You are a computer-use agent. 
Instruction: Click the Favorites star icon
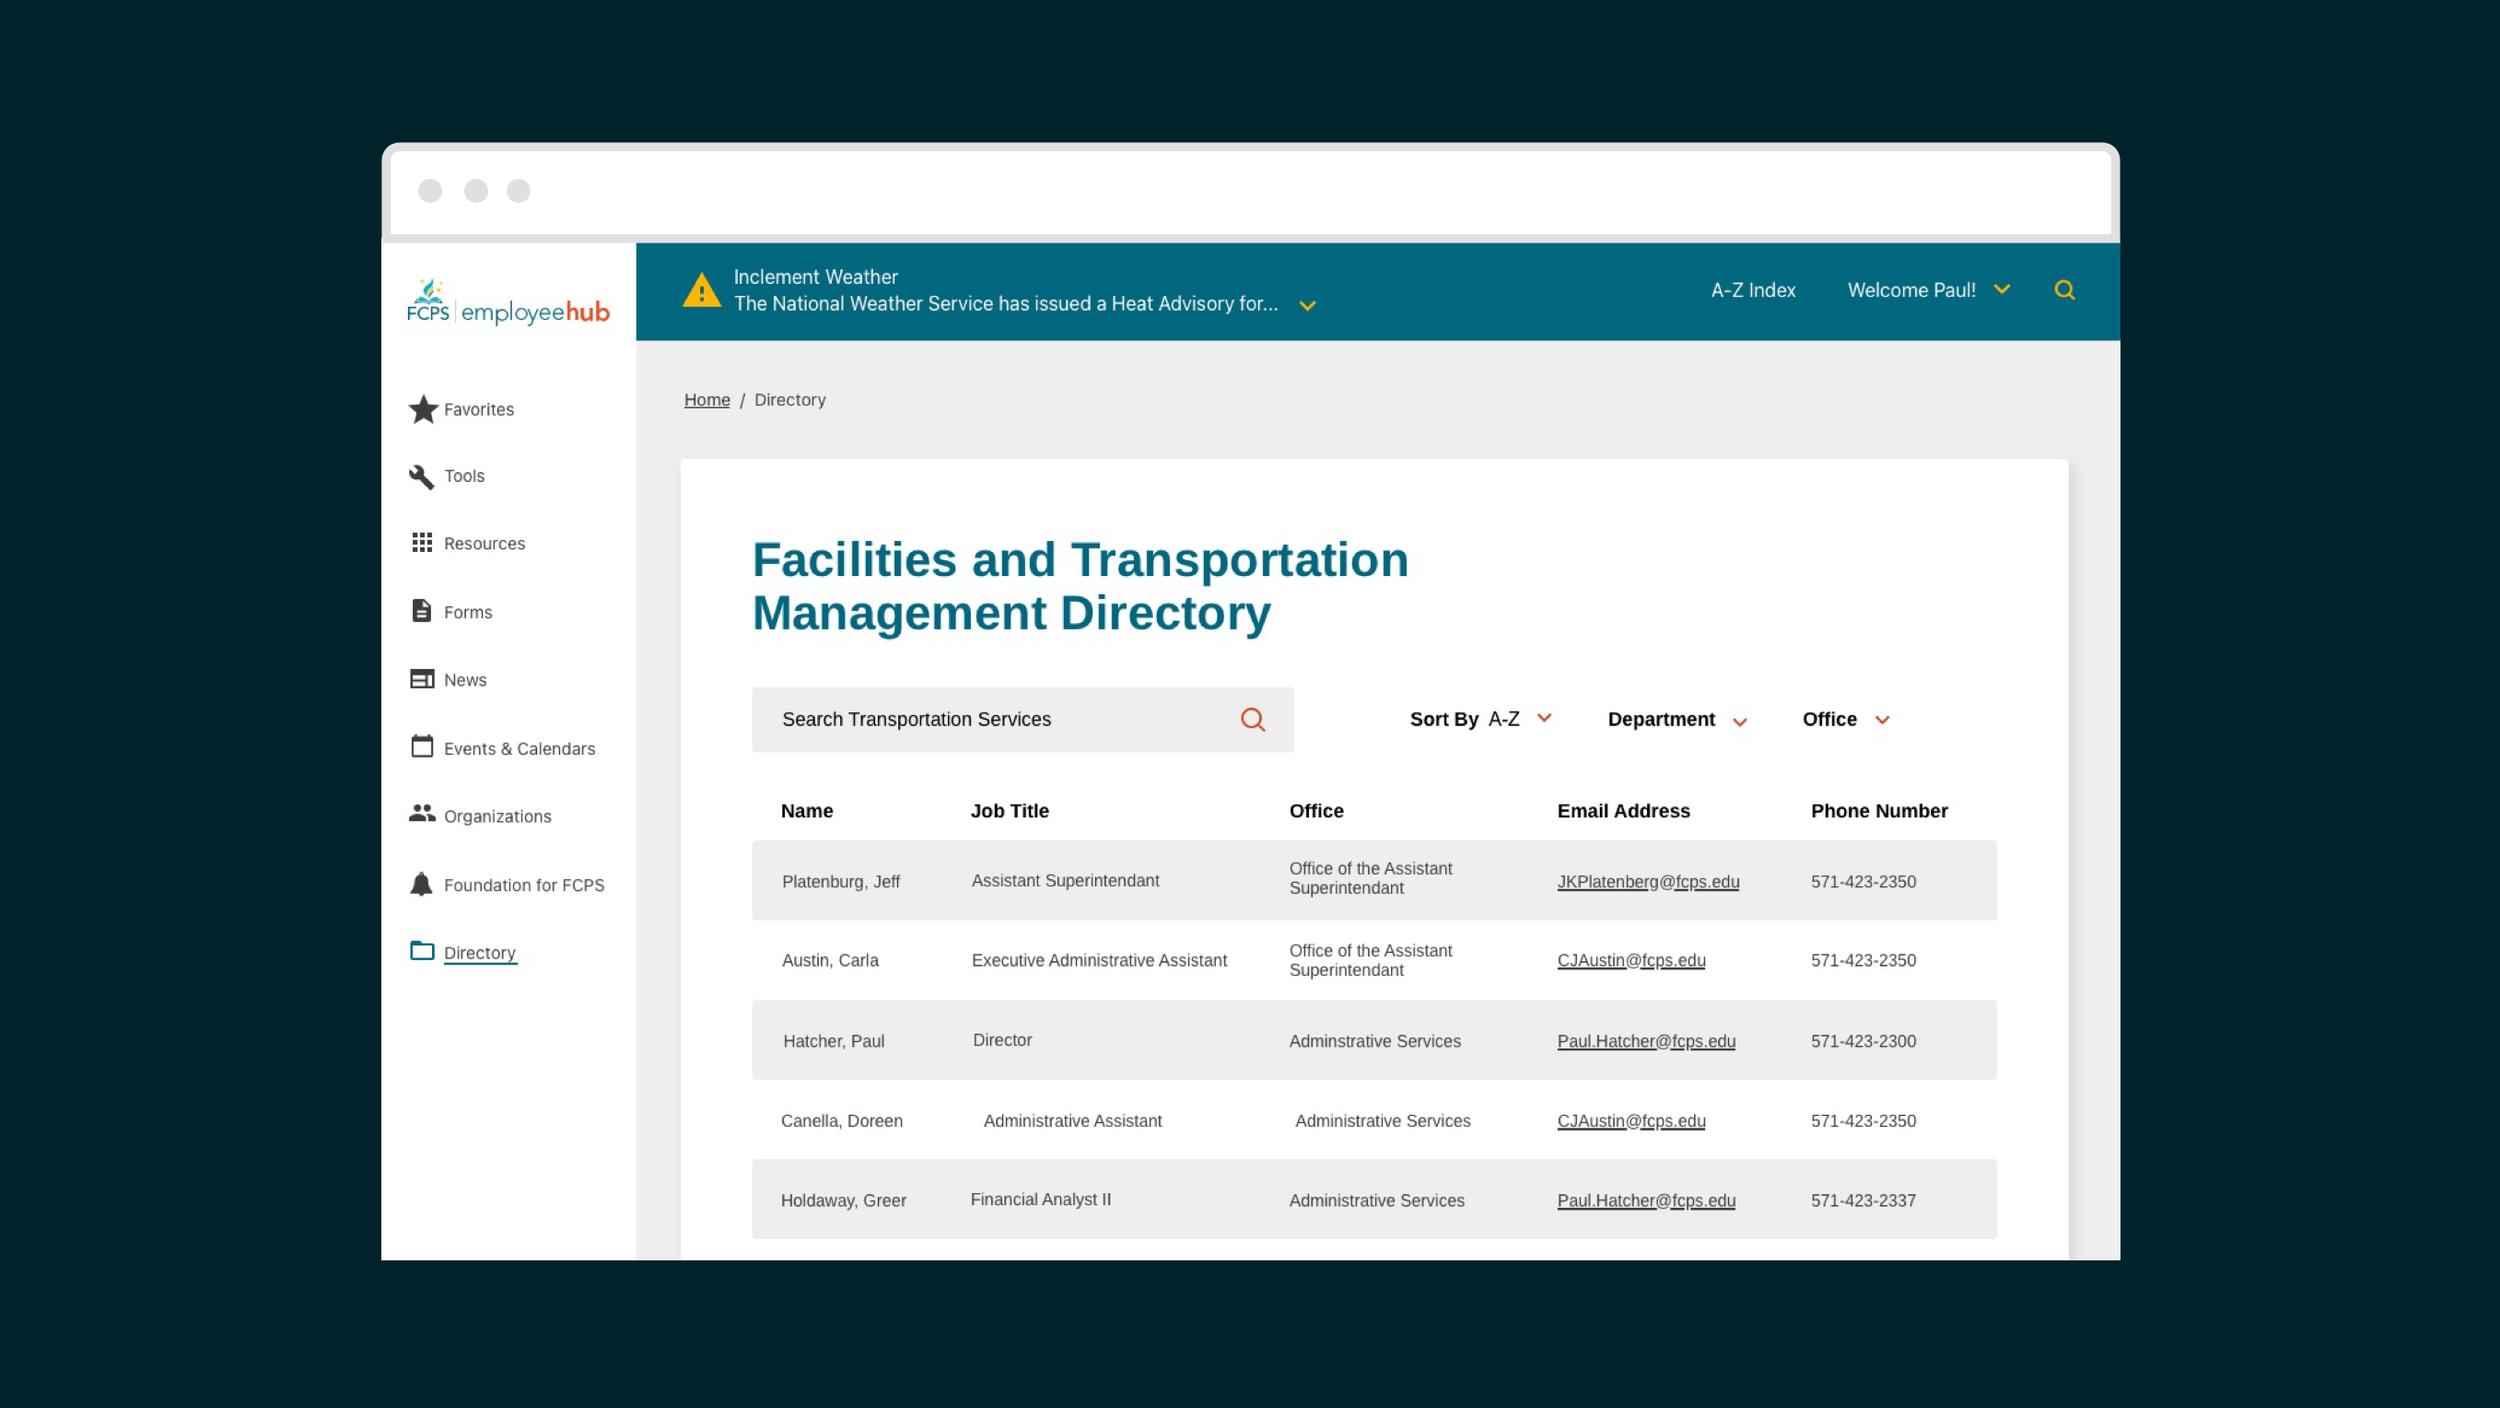pos(423,409)
